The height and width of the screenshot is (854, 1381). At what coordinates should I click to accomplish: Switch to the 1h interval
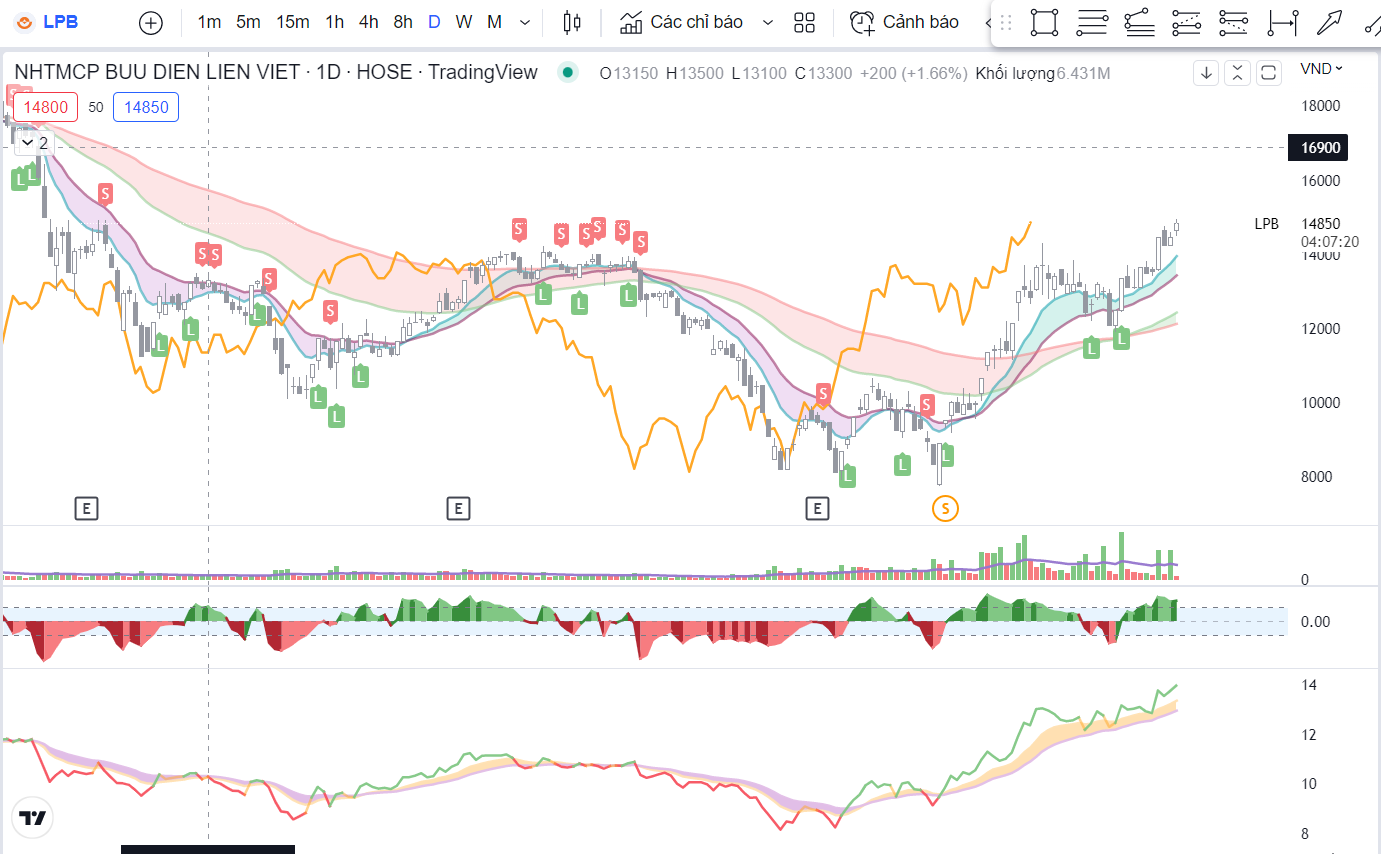335,22
